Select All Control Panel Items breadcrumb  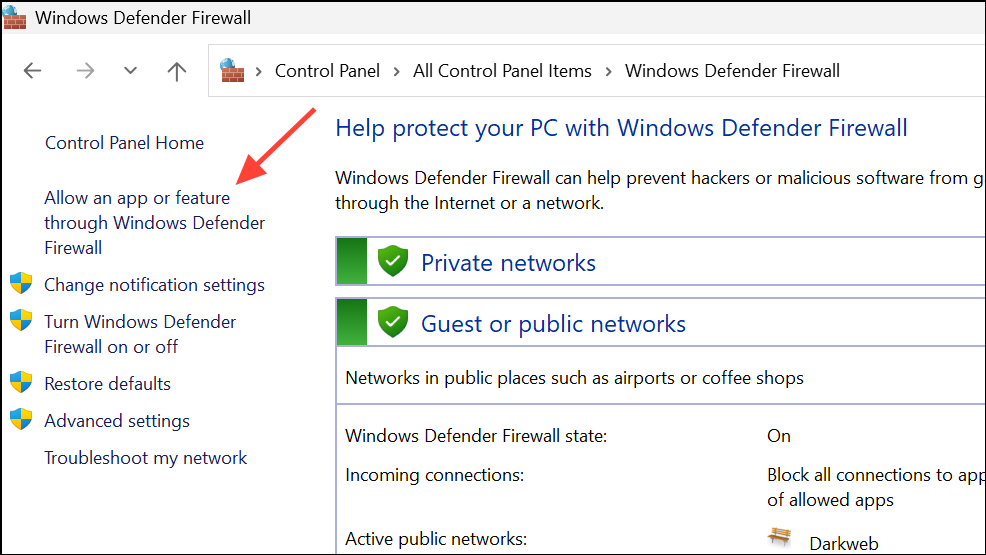[x=502, y=71]
